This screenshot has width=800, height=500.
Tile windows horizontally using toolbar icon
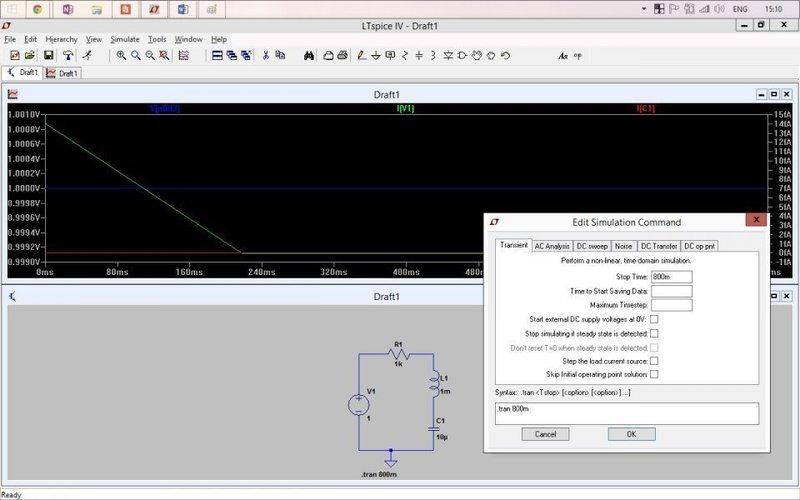click(x=217, y=56)
